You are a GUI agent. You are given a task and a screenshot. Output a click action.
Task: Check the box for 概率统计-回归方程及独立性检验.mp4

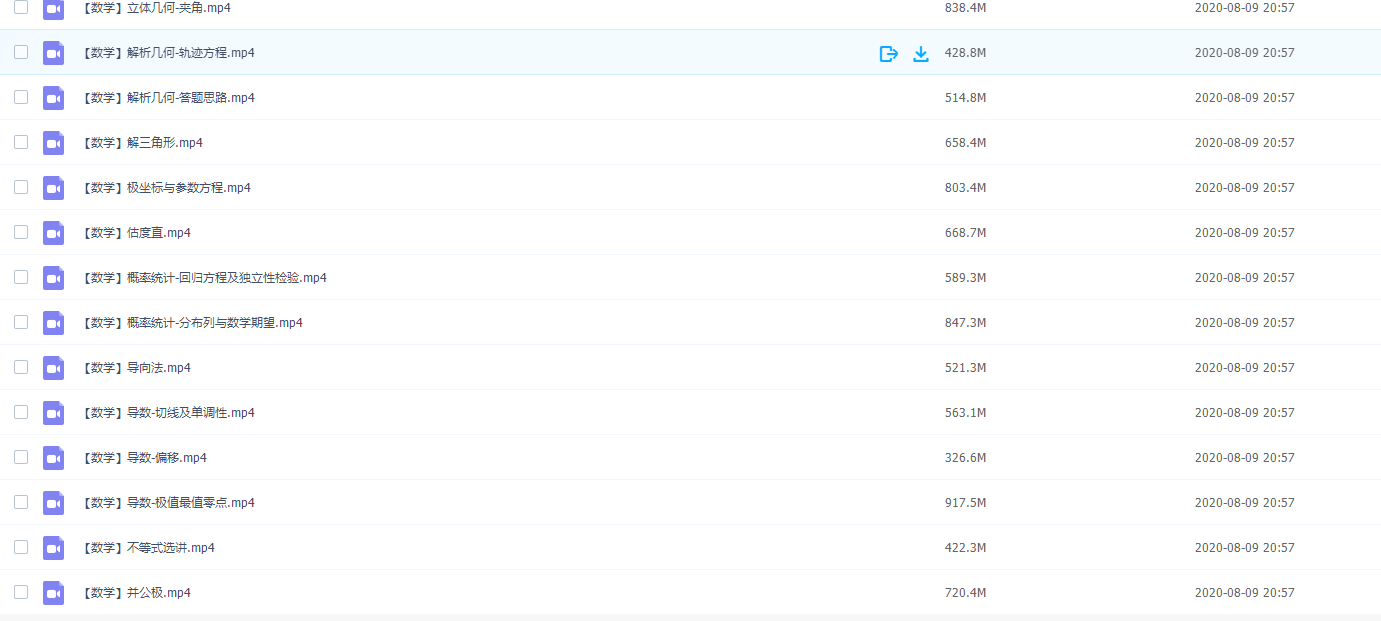click(x=21, y=277)
